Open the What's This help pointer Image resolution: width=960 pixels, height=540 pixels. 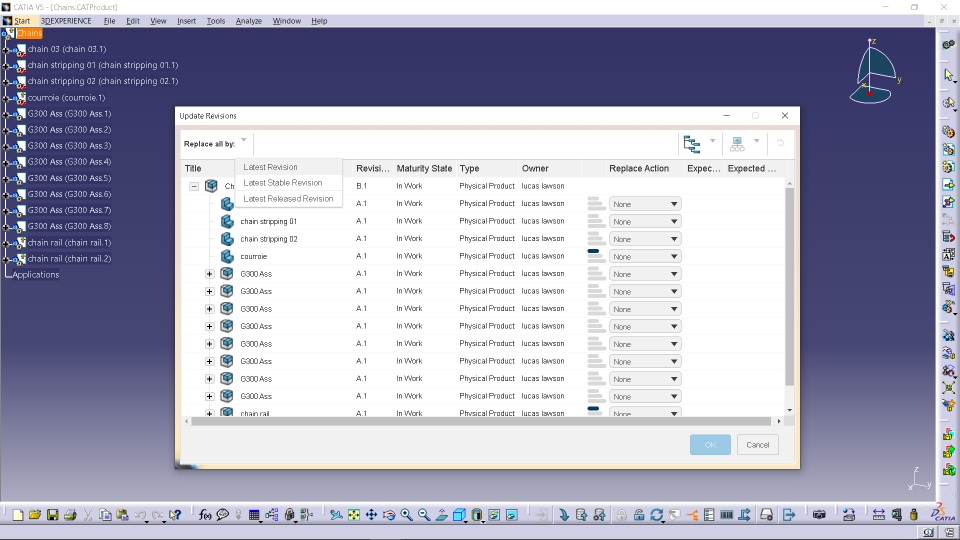point(176,515)
